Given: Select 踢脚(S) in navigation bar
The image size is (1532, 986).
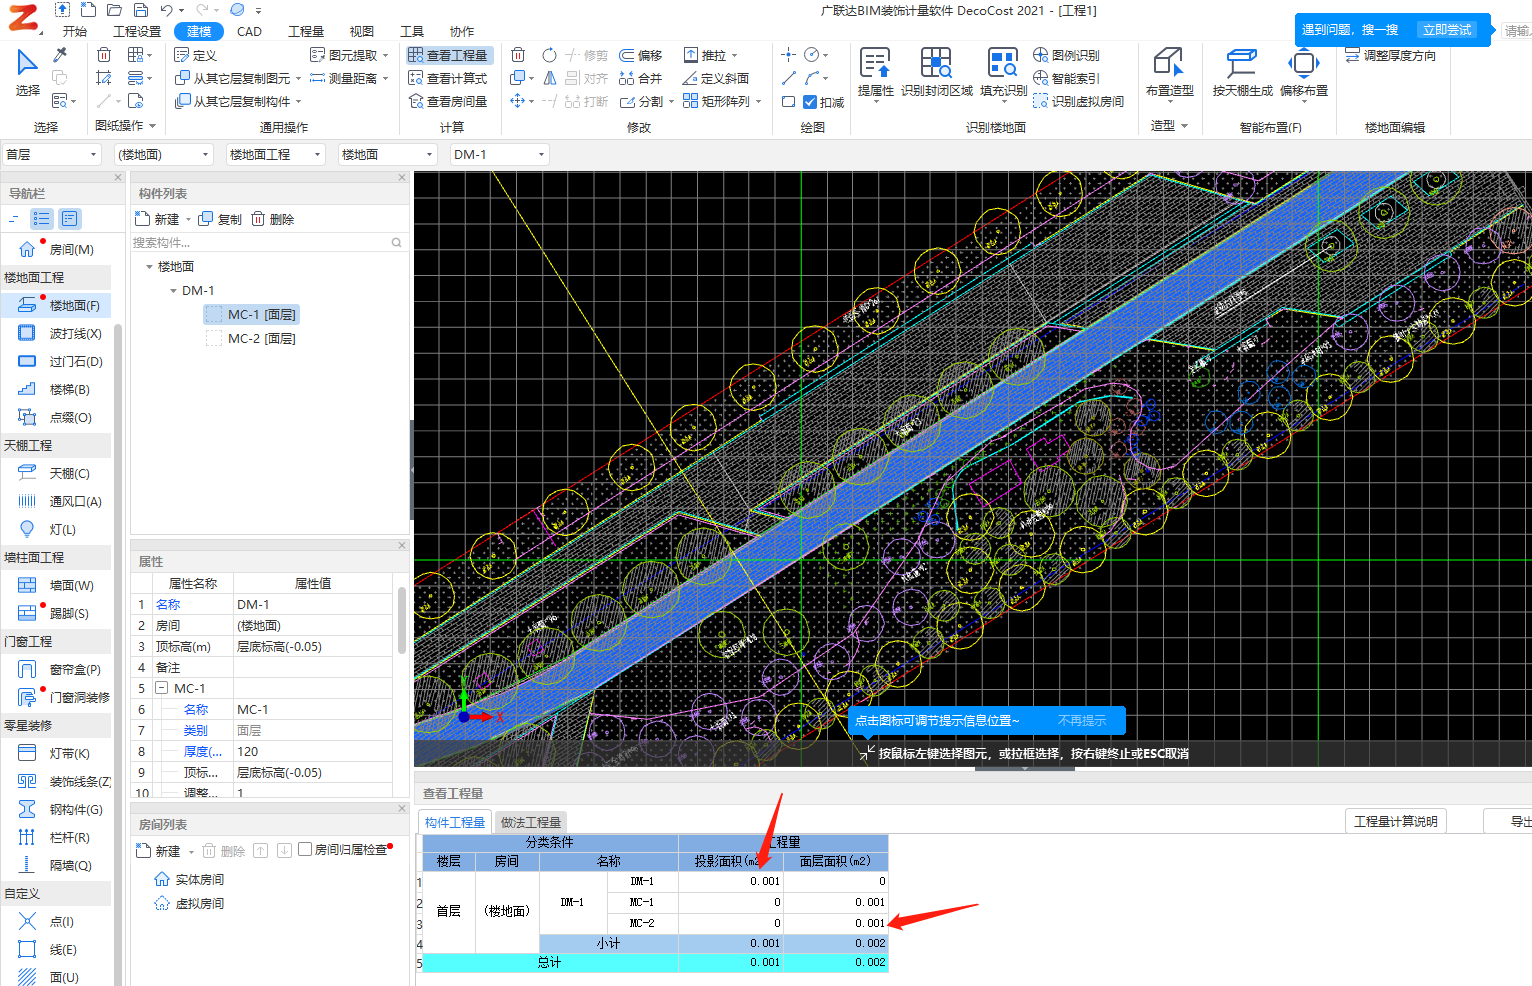Looking at the screenshot, I should [55, 613].
